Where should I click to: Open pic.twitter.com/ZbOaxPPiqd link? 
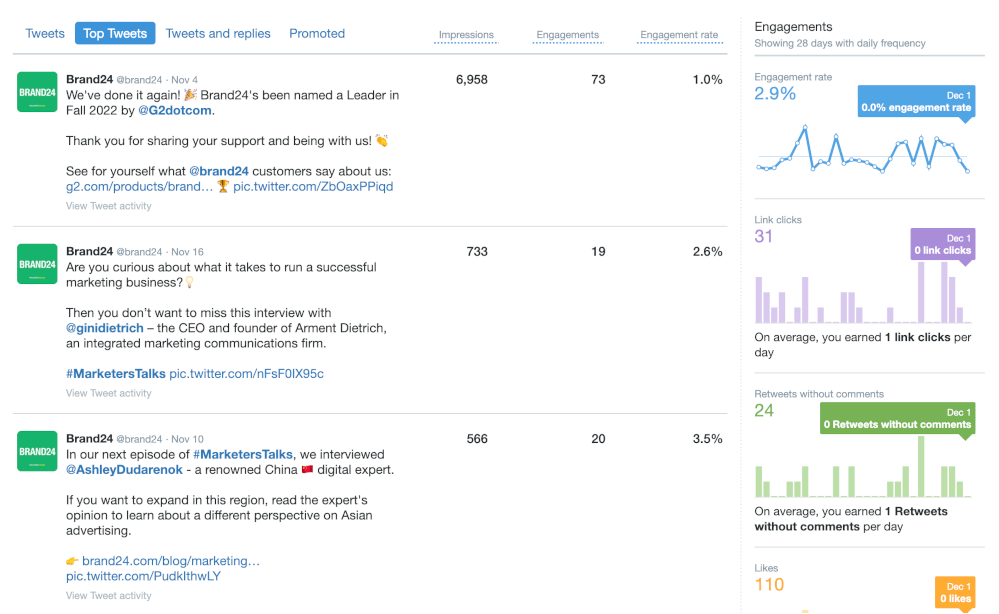coord(313,187)
